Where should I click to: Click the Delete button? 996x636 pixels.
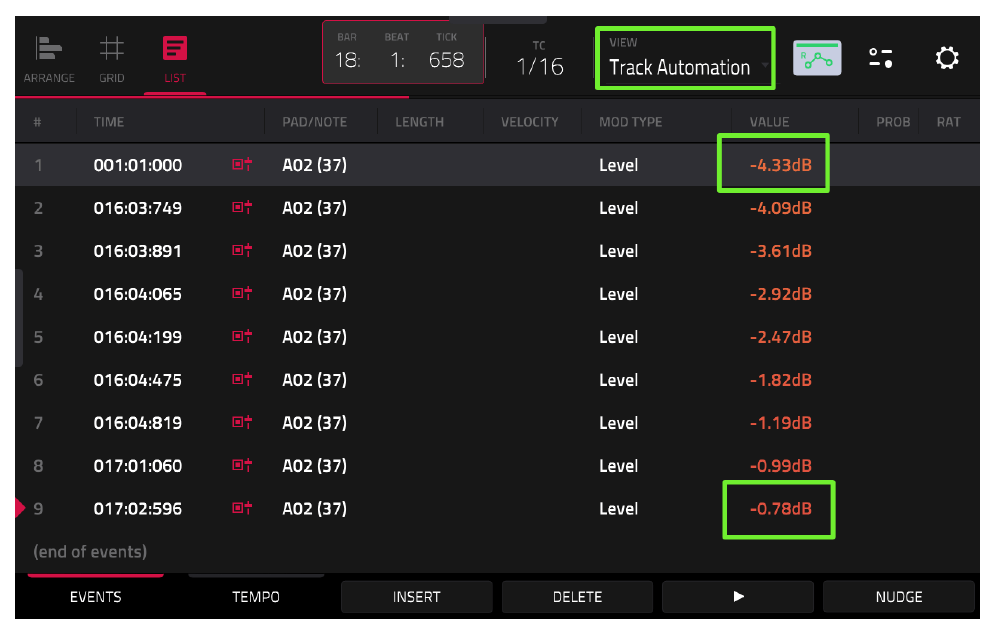click(x=577, y=597)
